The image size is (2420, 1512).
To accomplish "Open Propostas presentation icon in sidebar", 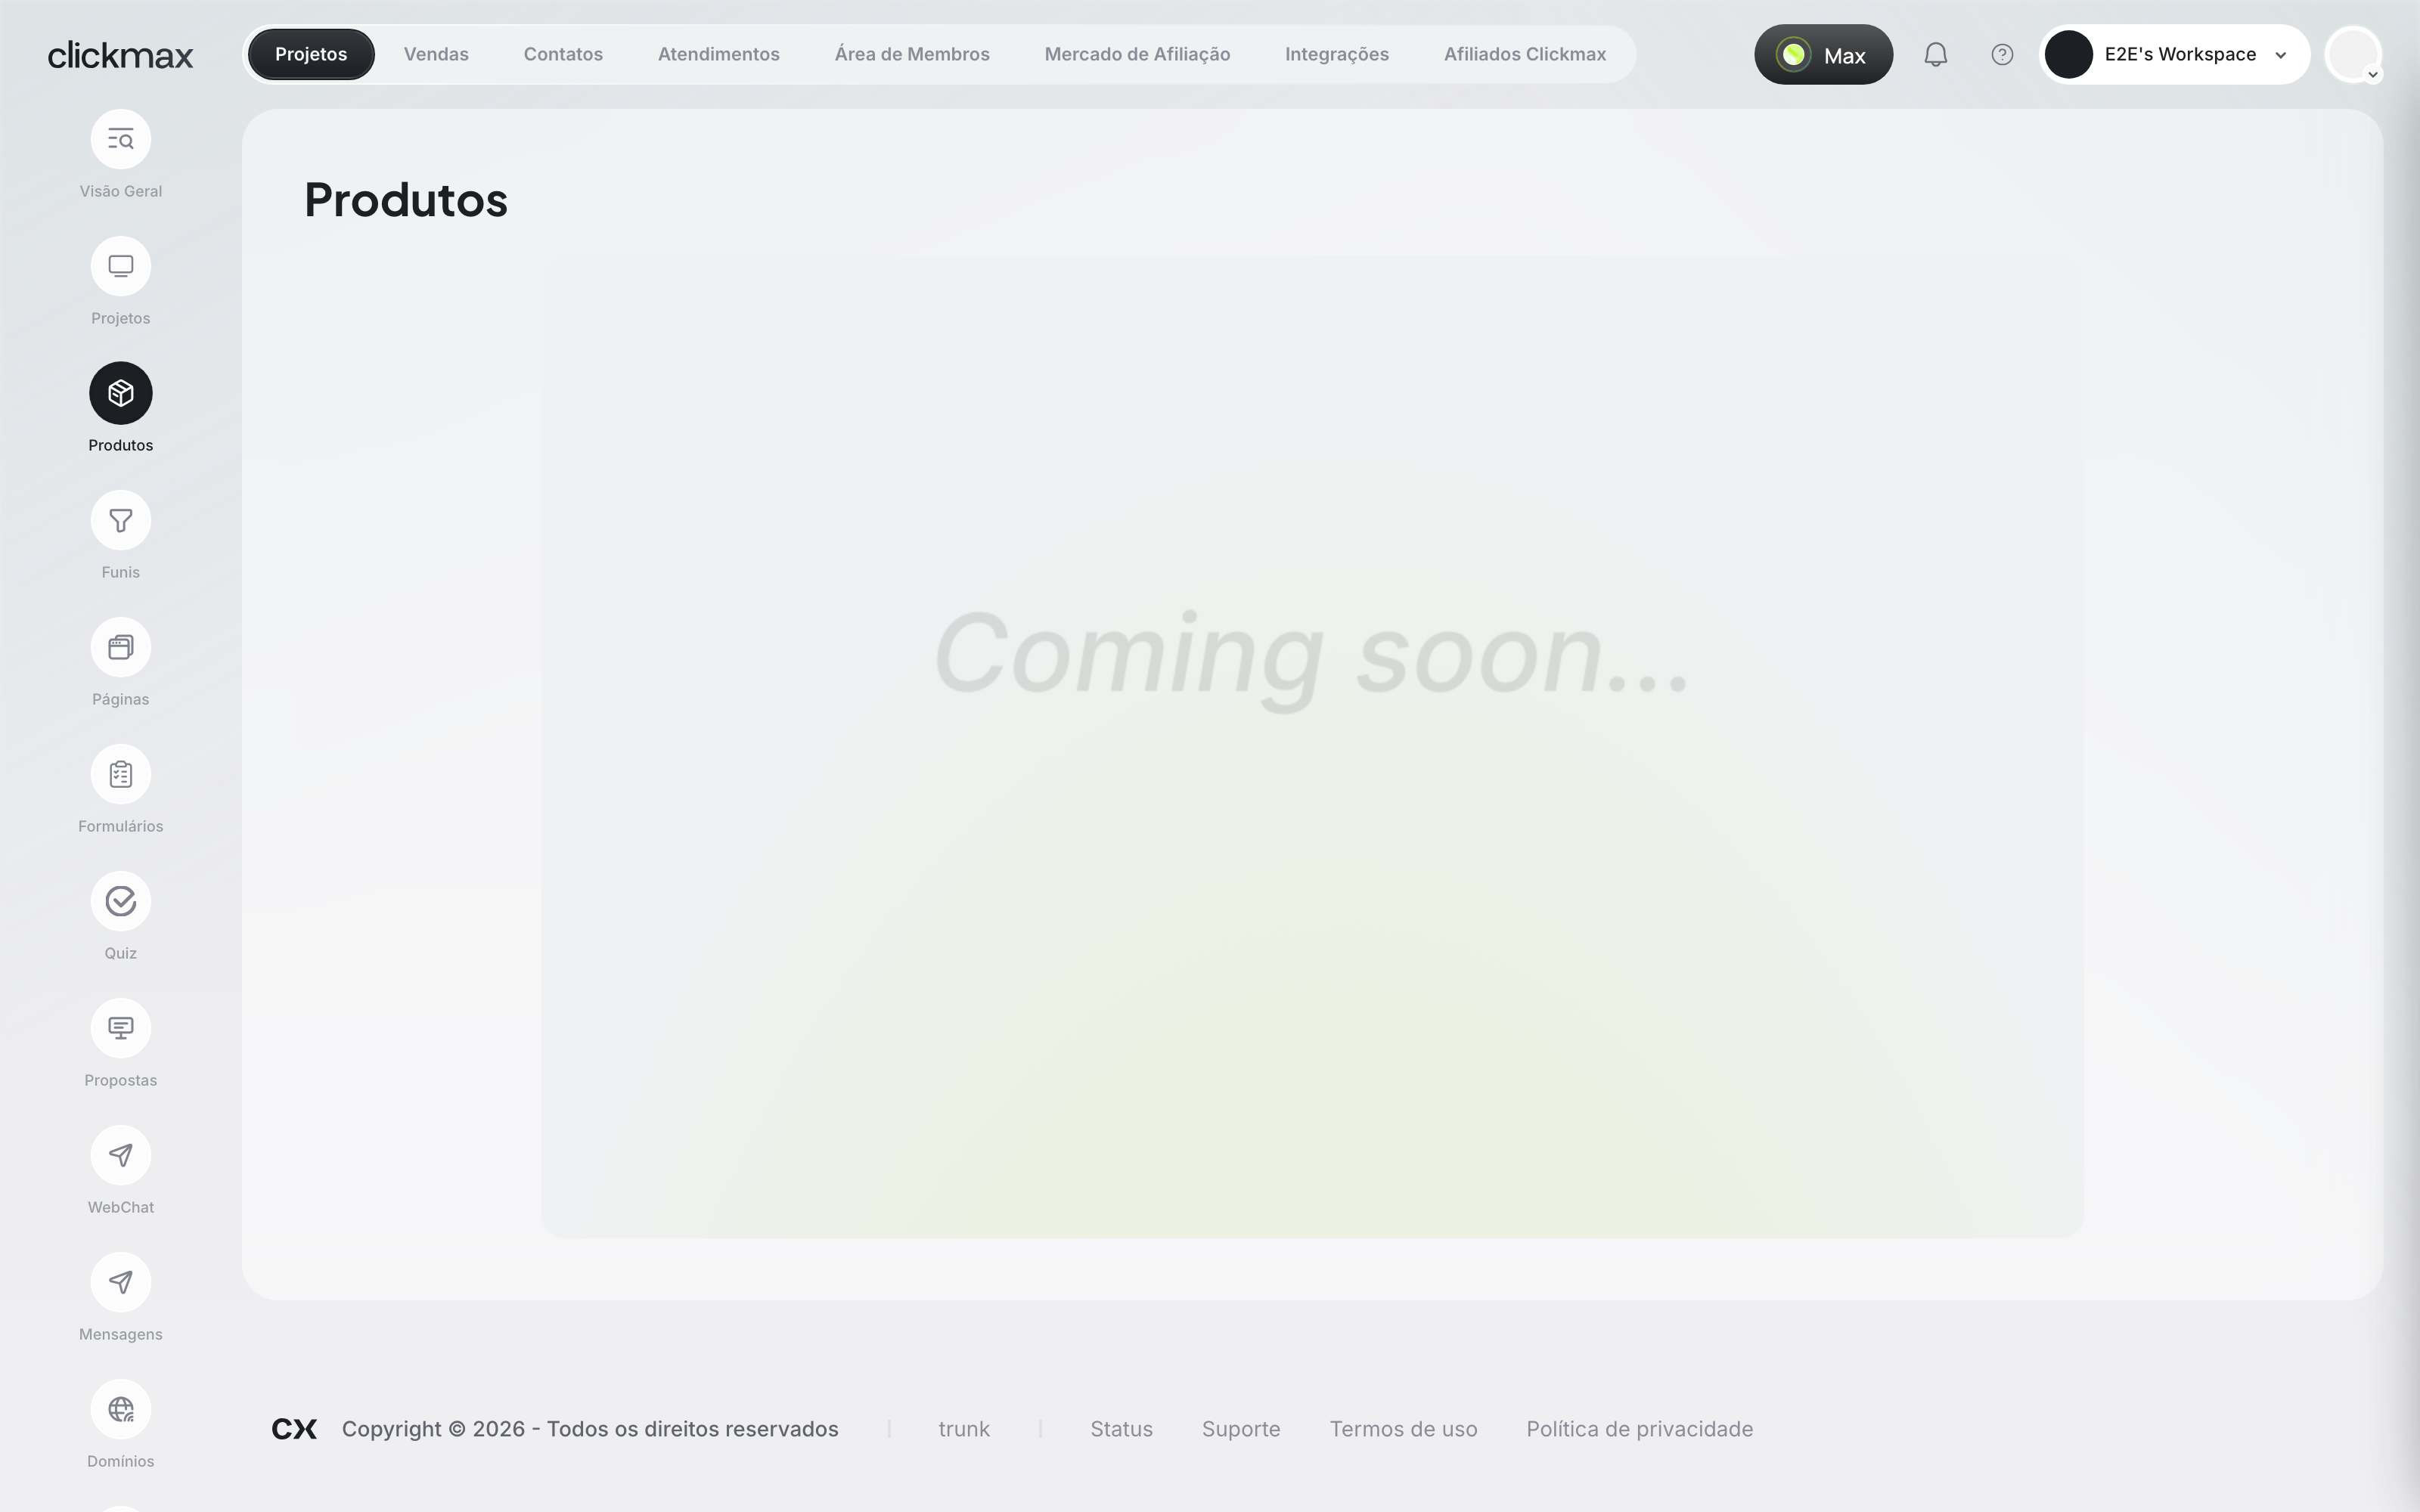I will point(121,1028).
